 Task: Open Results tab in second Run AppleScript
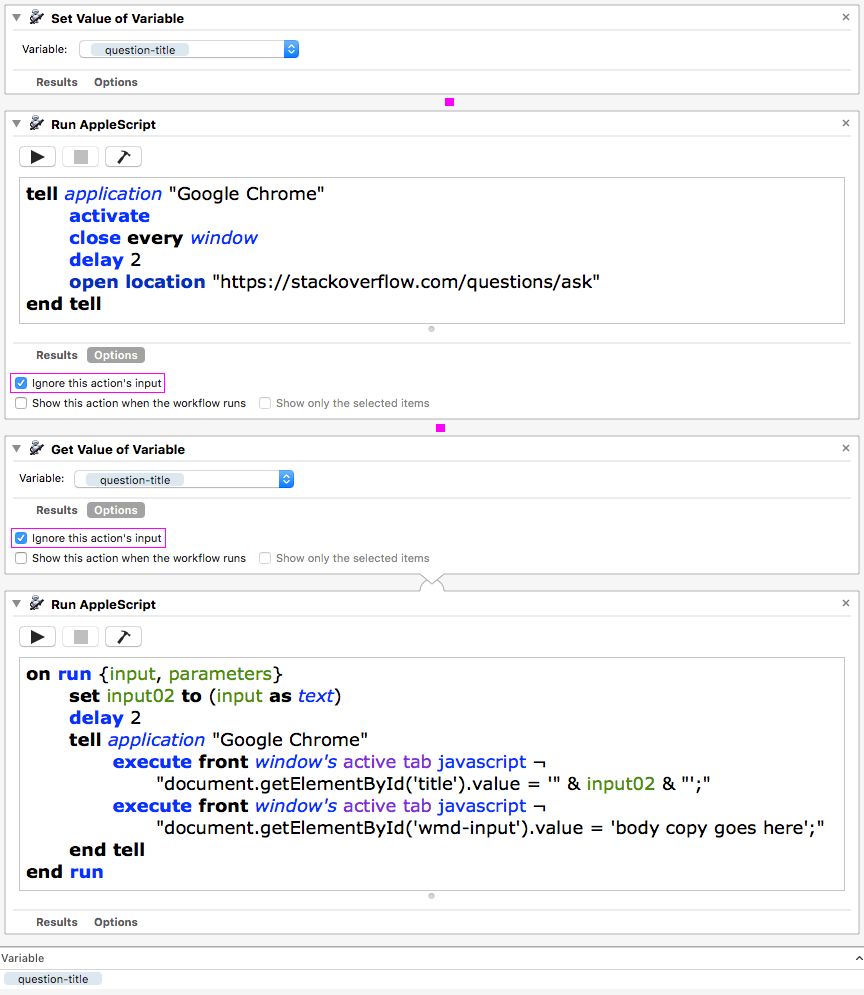coord(56,921)
